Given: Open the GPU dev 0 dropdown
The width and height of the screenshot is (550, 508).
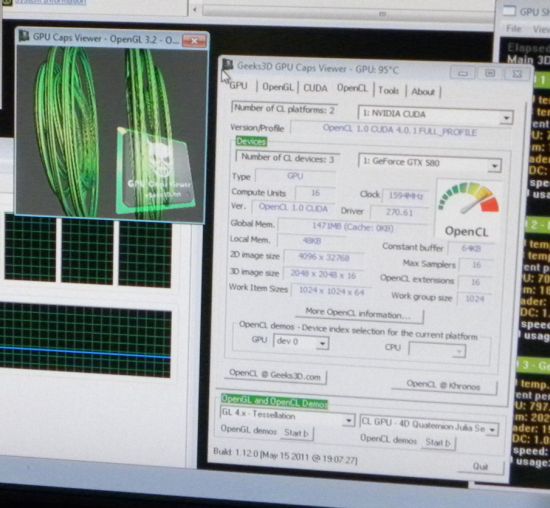Looking at the screenshot, I should pos(301,342).
